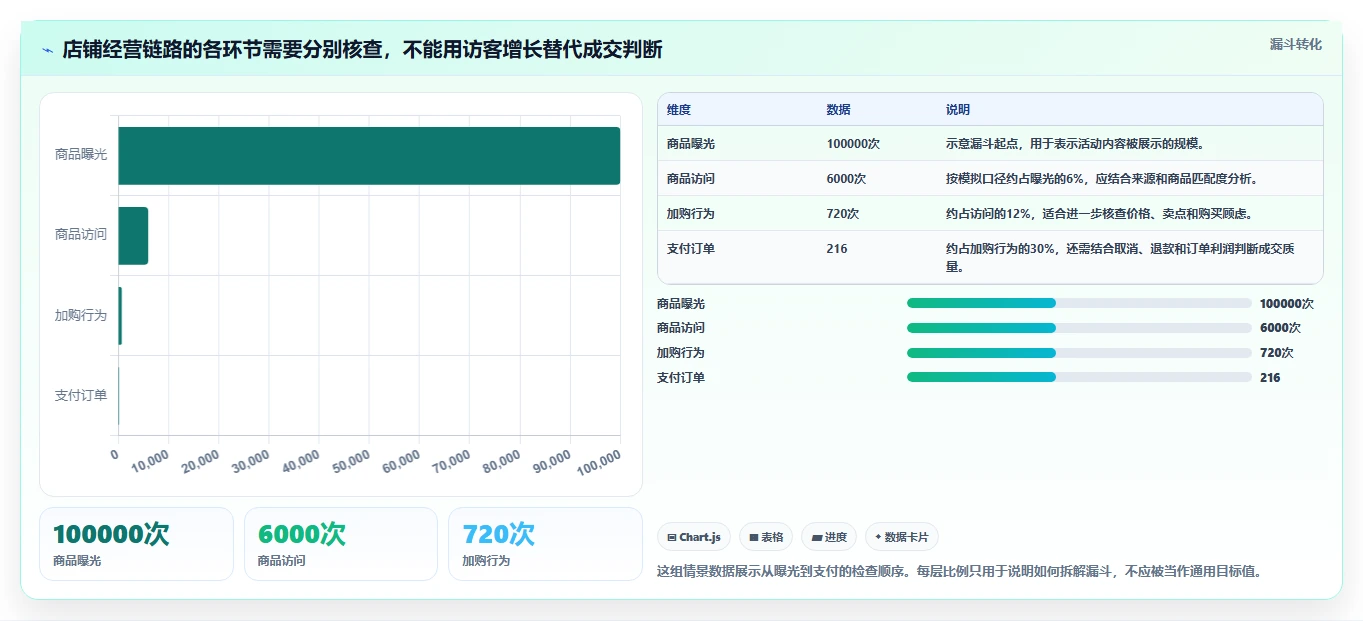The width and height of the screenshot is (1363, 621).
Task: Click the 漏斗转化 tag in the header
Action: coord(1295,44)
